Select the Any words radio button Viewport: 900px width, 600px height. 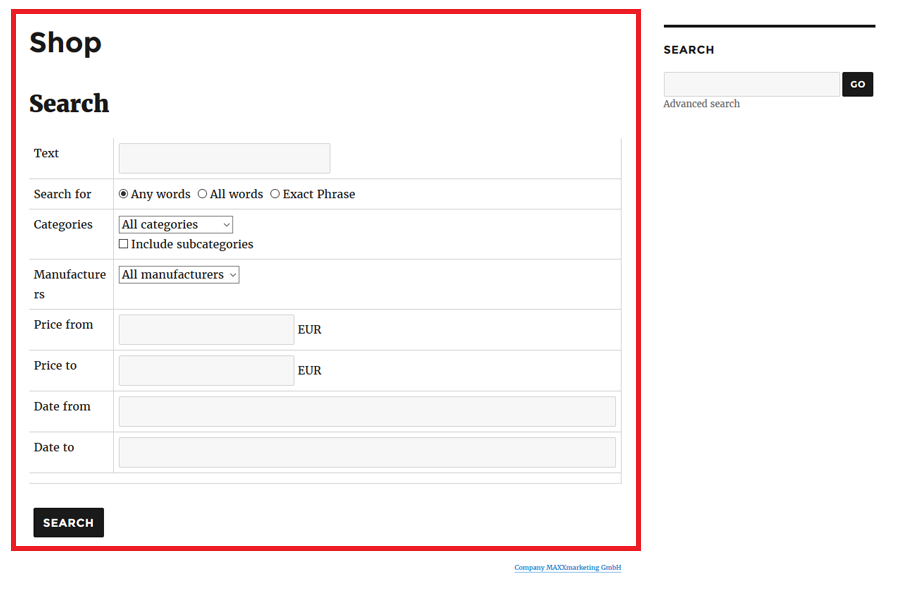click(x=124, y=194)
